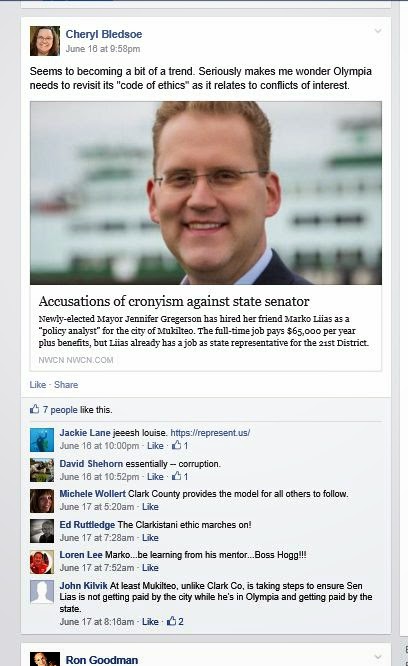Viewport: 408px width, 666px height.
Task: Open article headline about cronyism accusations
Action: pos(174,301)
